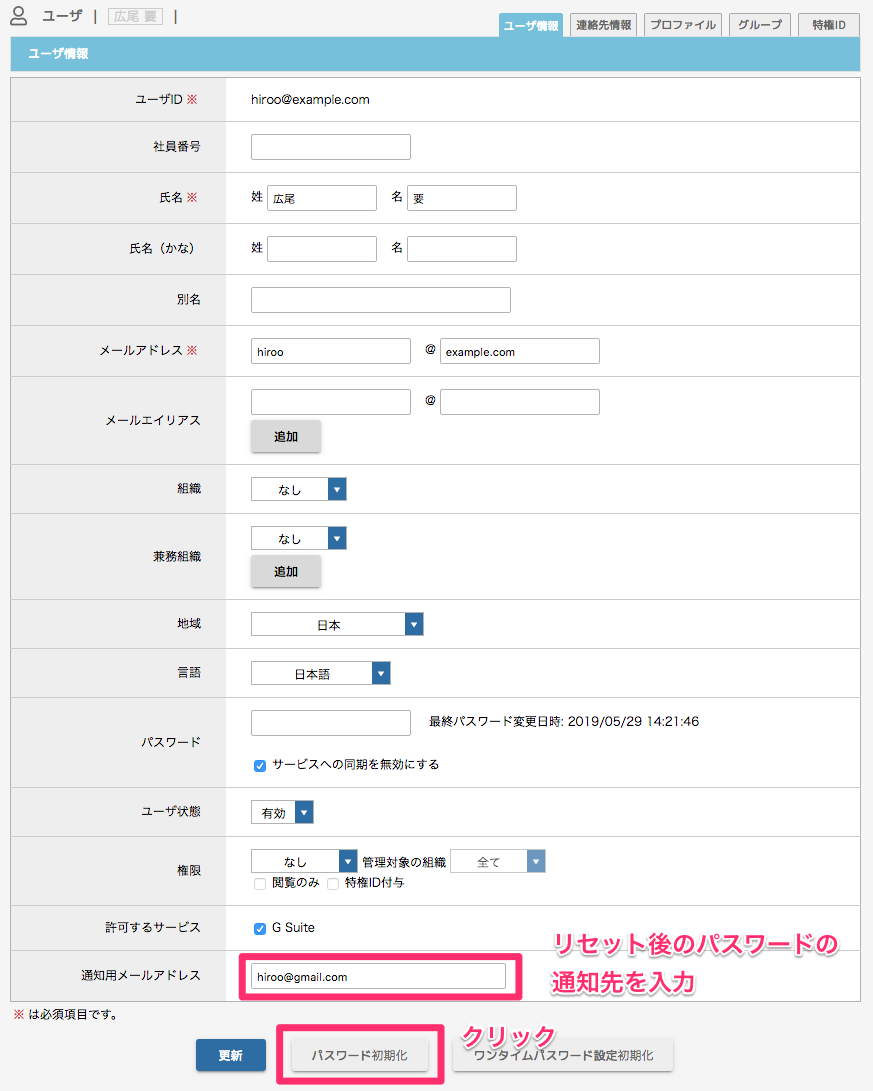873x1091 pixels.
Task: Open the プロファイル tab
Action: (682, 25)
